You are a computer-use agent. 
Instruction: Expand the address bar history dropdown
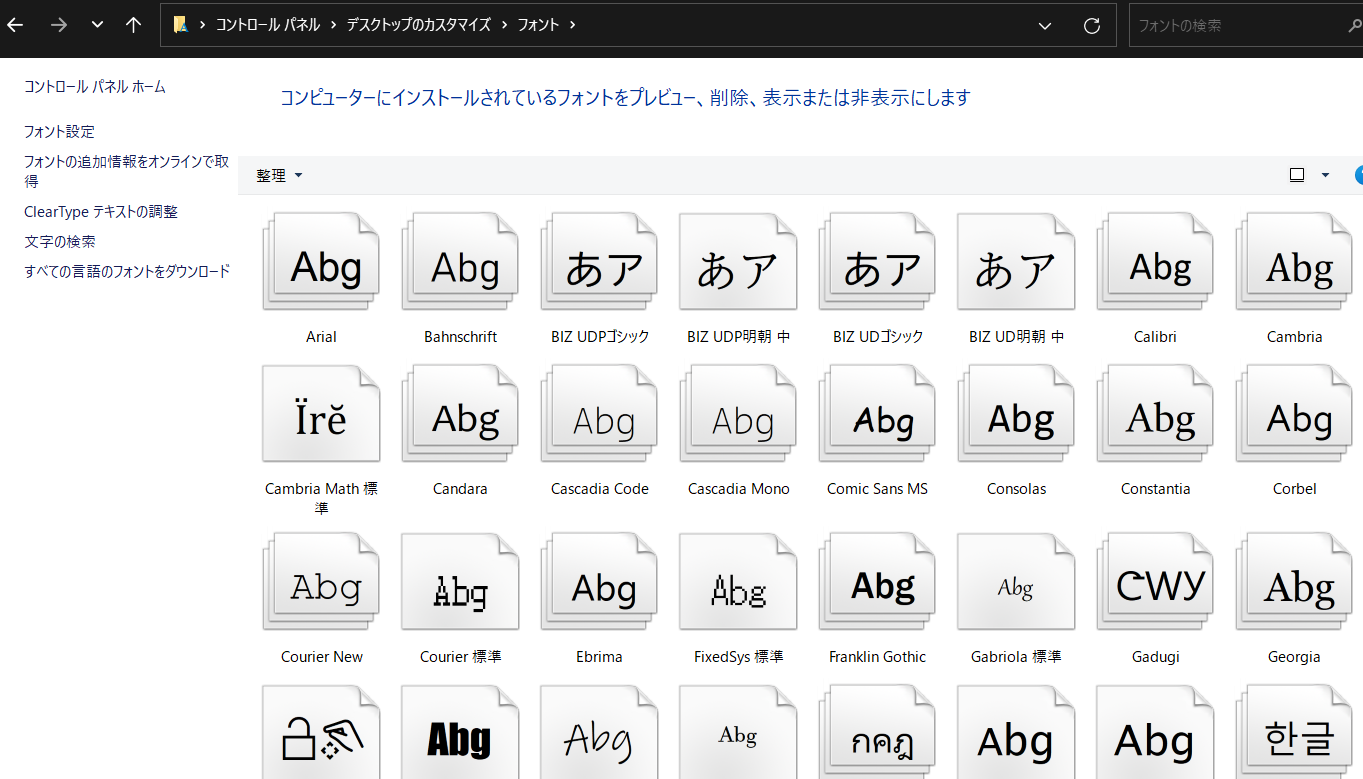click(1044, 25)
